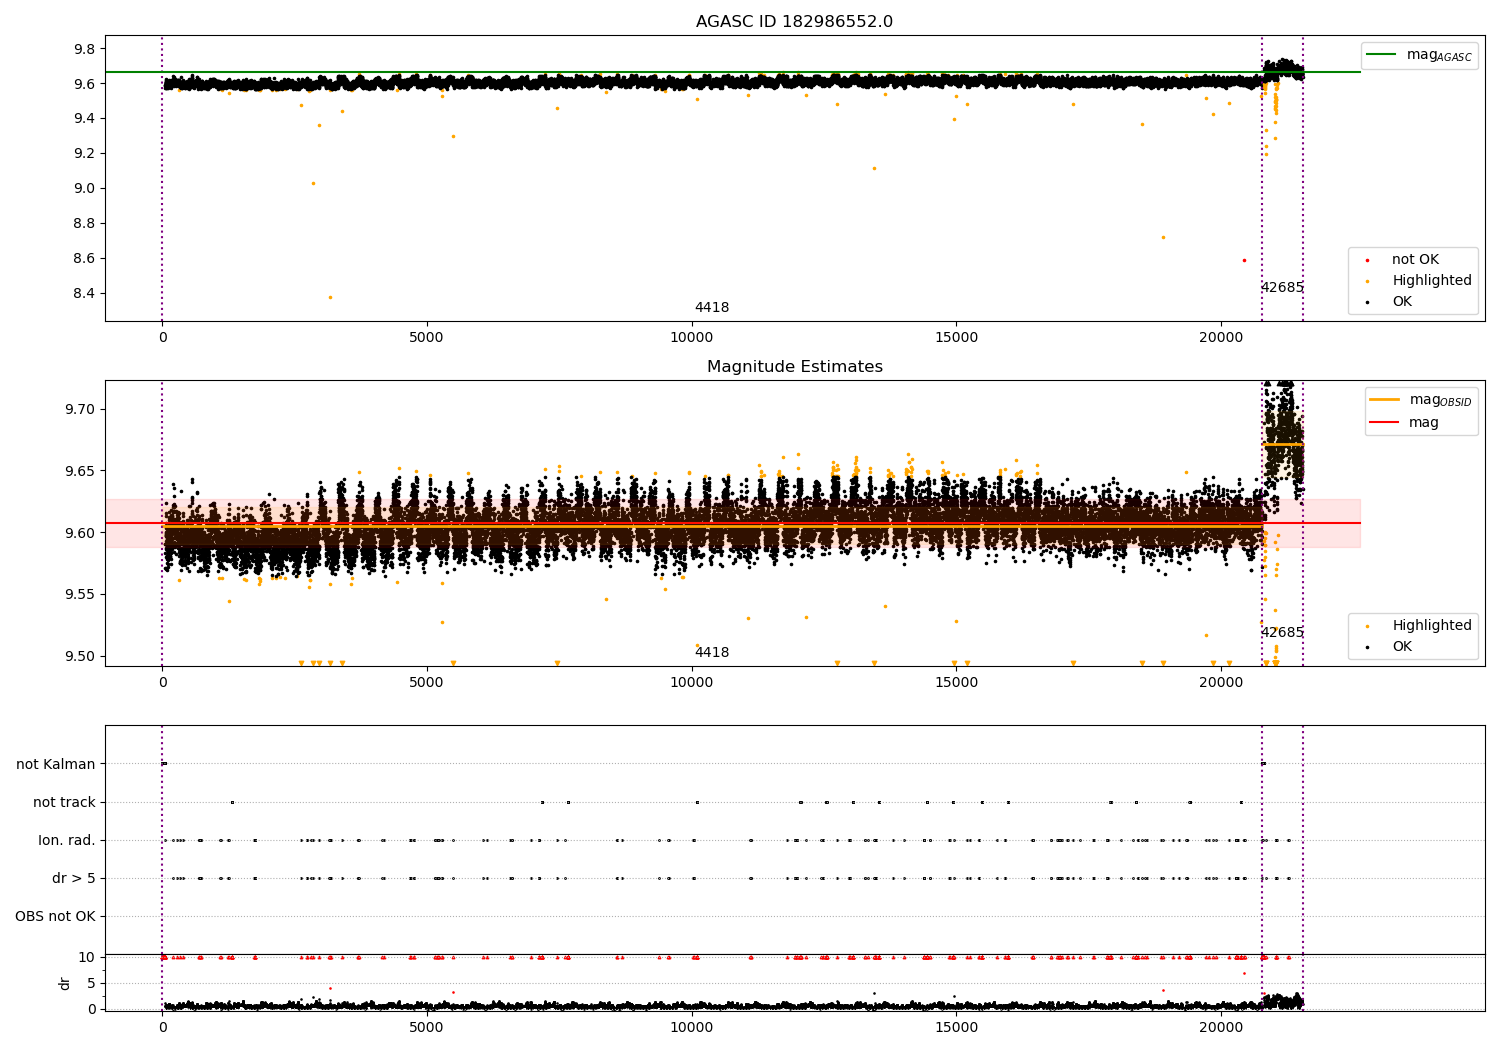Click the 9.50 y-axis tick in middle plot
The height and width of the screenshot is (1050, 1500).
(x=81, y=657)
